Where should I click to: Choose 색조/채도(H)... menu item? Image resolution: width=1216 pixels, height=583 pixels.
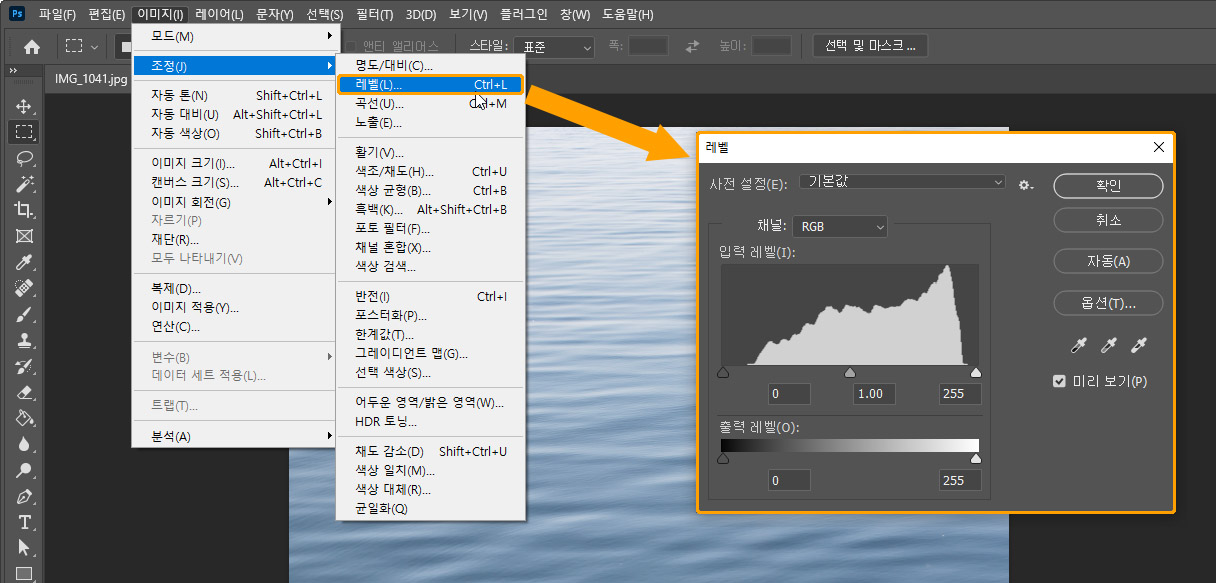point(430,172)
